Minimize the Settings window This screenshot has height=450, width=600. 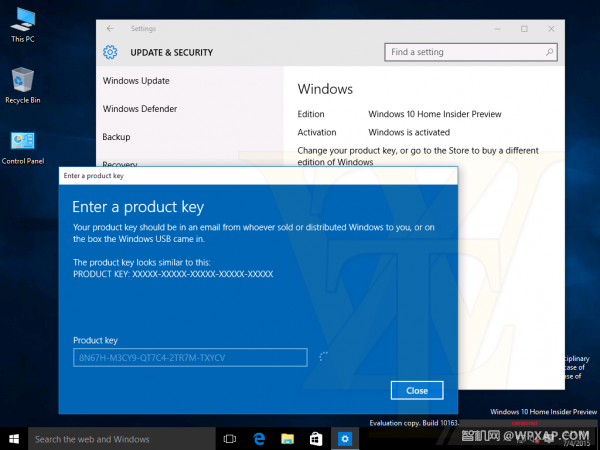(x=497, y=29)
